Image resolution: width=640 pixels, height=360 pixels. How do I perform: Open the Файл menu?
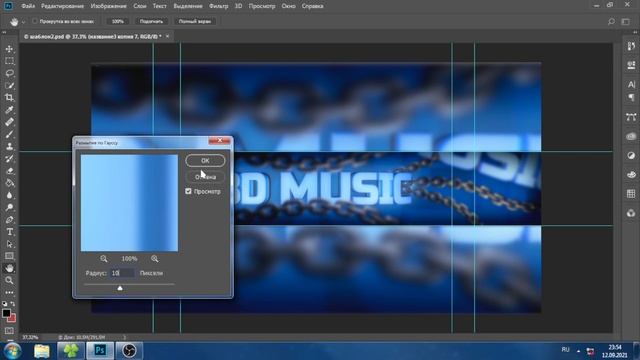[28, 6]
